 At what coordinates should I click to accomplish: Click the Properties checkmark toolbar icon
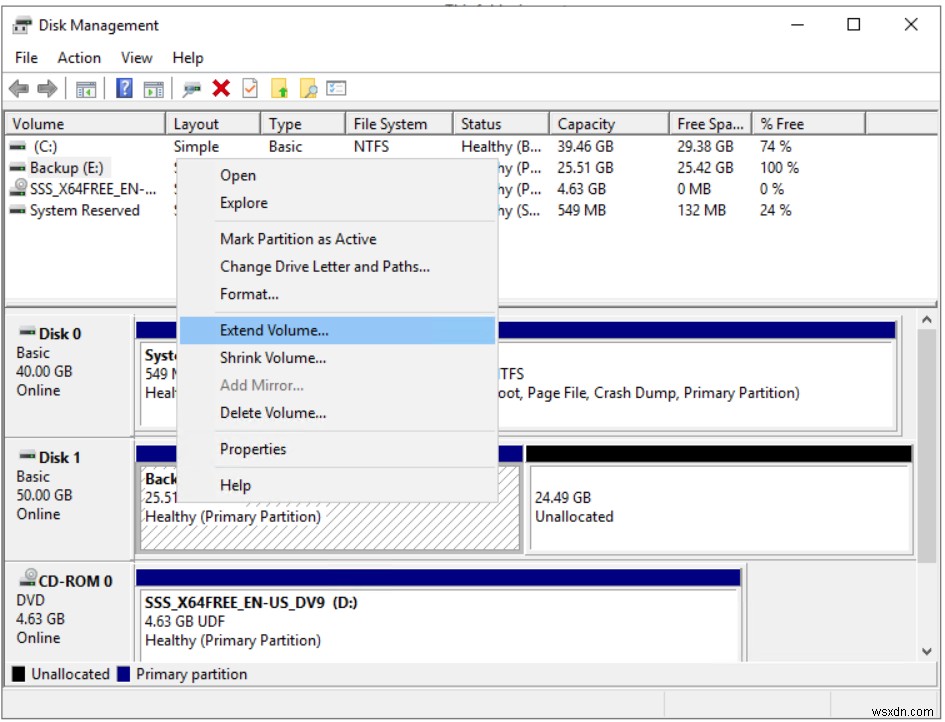pos(250,88)
